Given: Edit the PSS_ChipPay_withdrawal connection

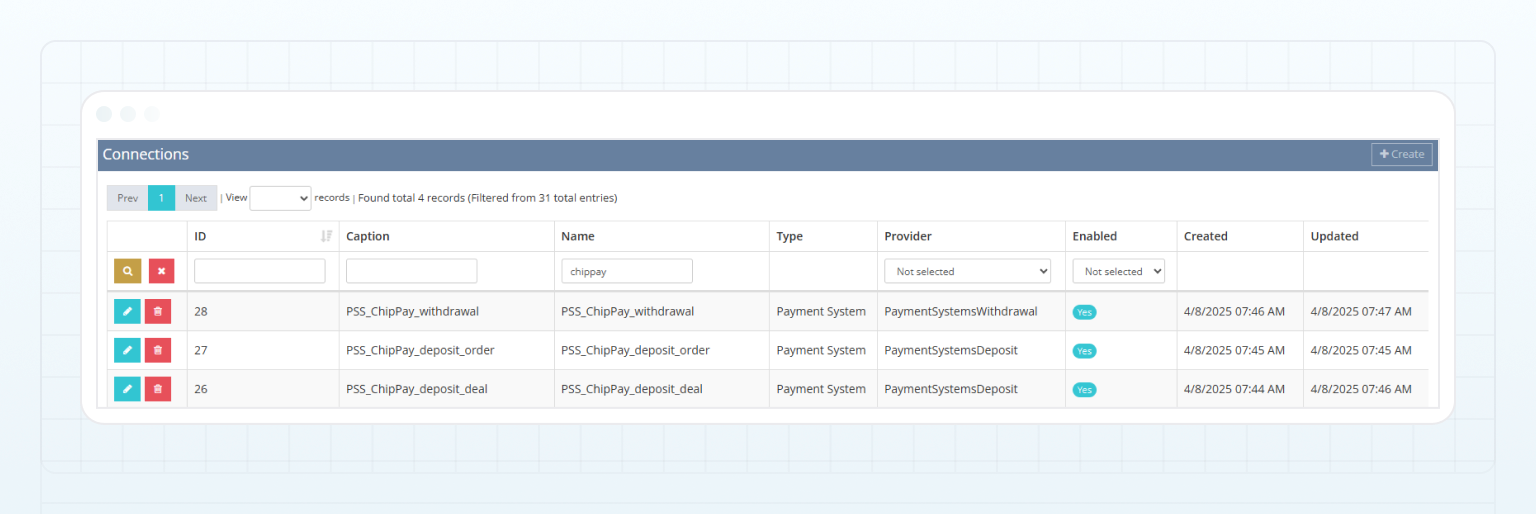Looking at the screenshot, I should [x=127, y=312].
